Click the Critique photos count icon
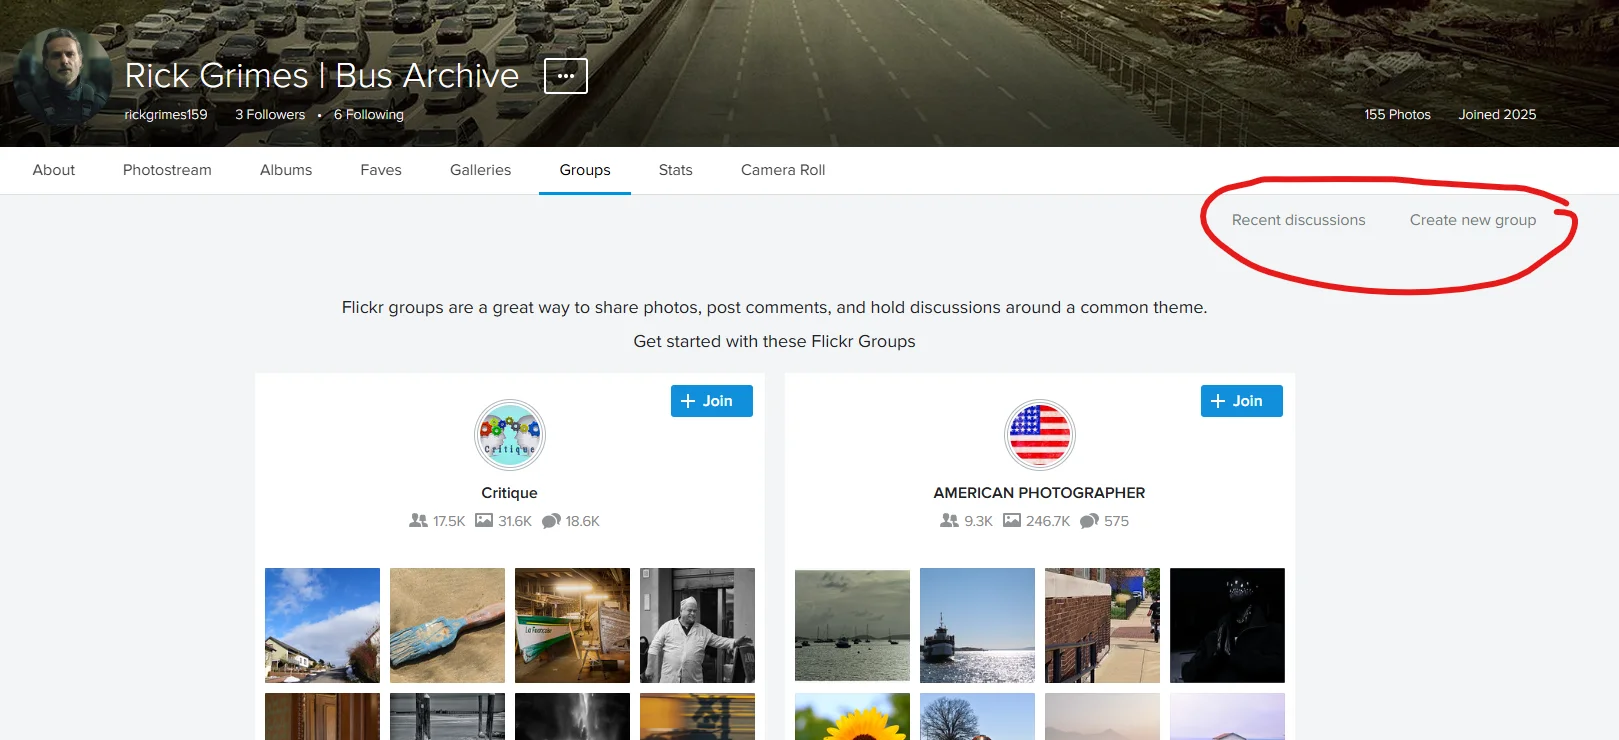Screen dimensions: 1619x740 click(x=484, y=521)
